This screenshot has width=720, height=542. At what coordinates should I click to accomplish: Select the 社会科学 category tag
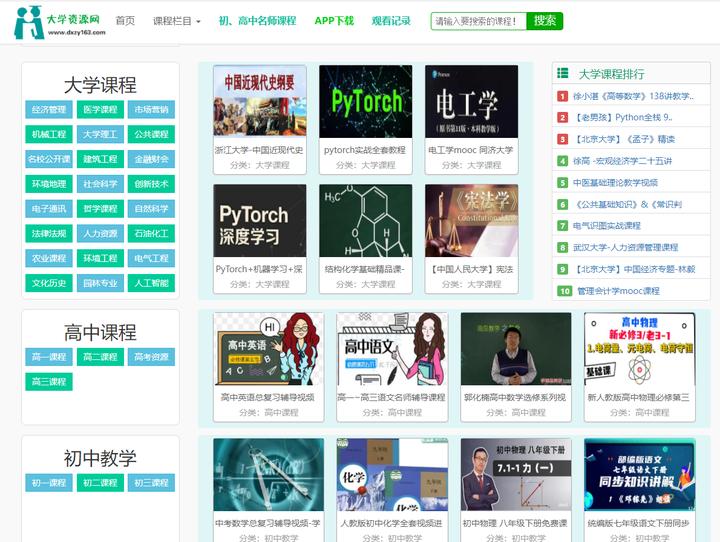pos(100,184)
